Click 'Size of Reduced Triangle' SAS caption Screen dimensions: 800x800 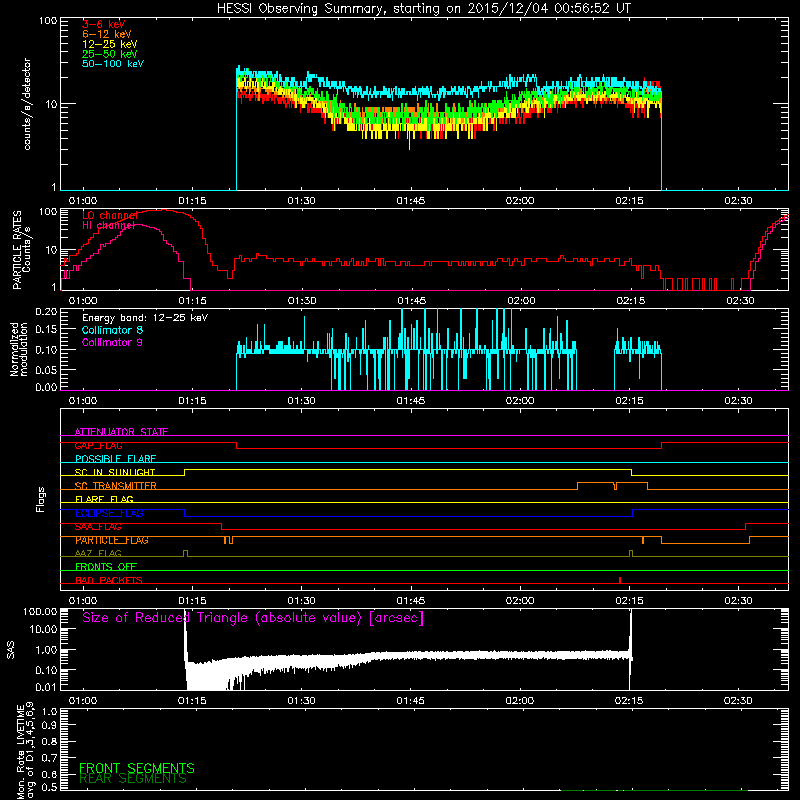tap(253, 618)
